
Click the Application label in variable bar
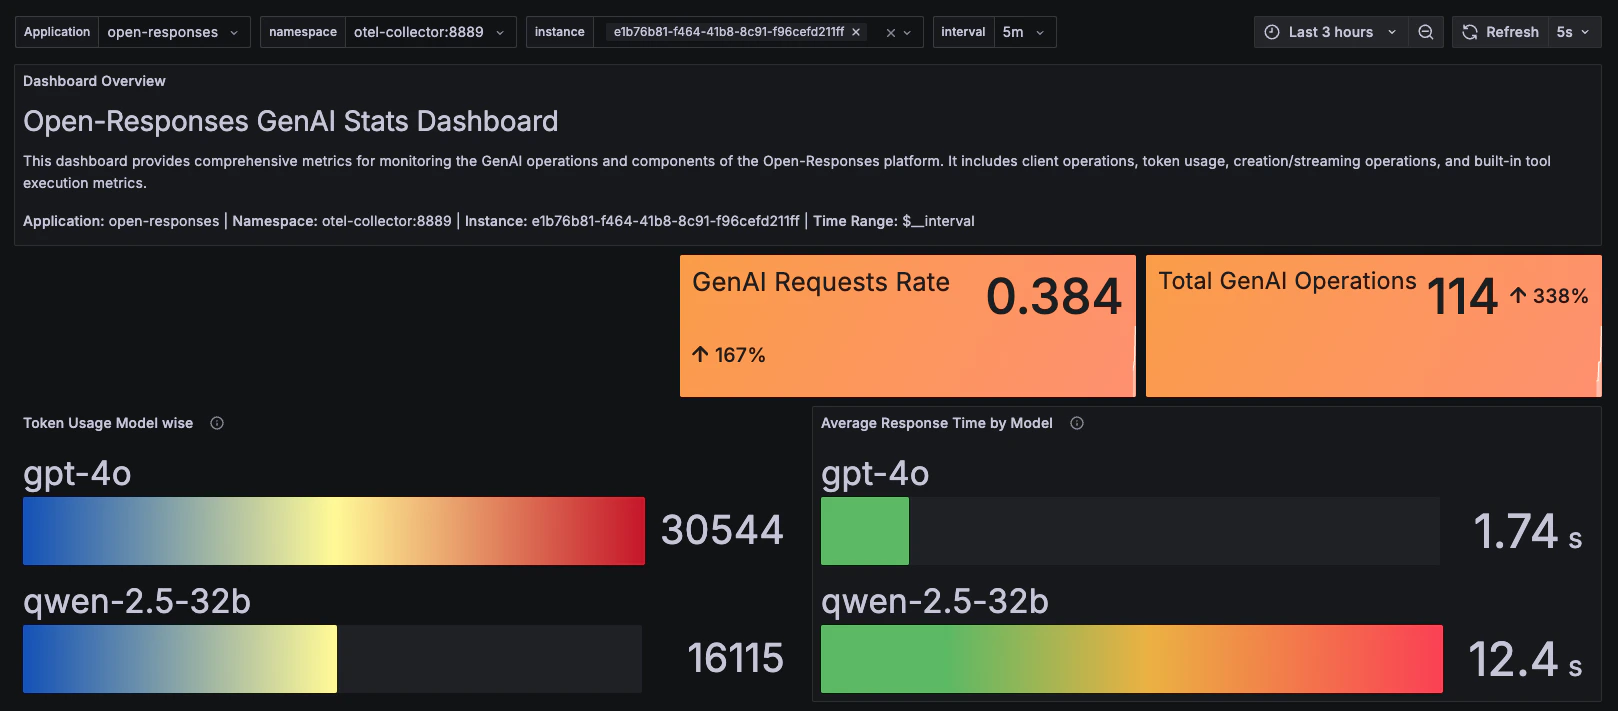pyautogui.click(x=57, y=32)
